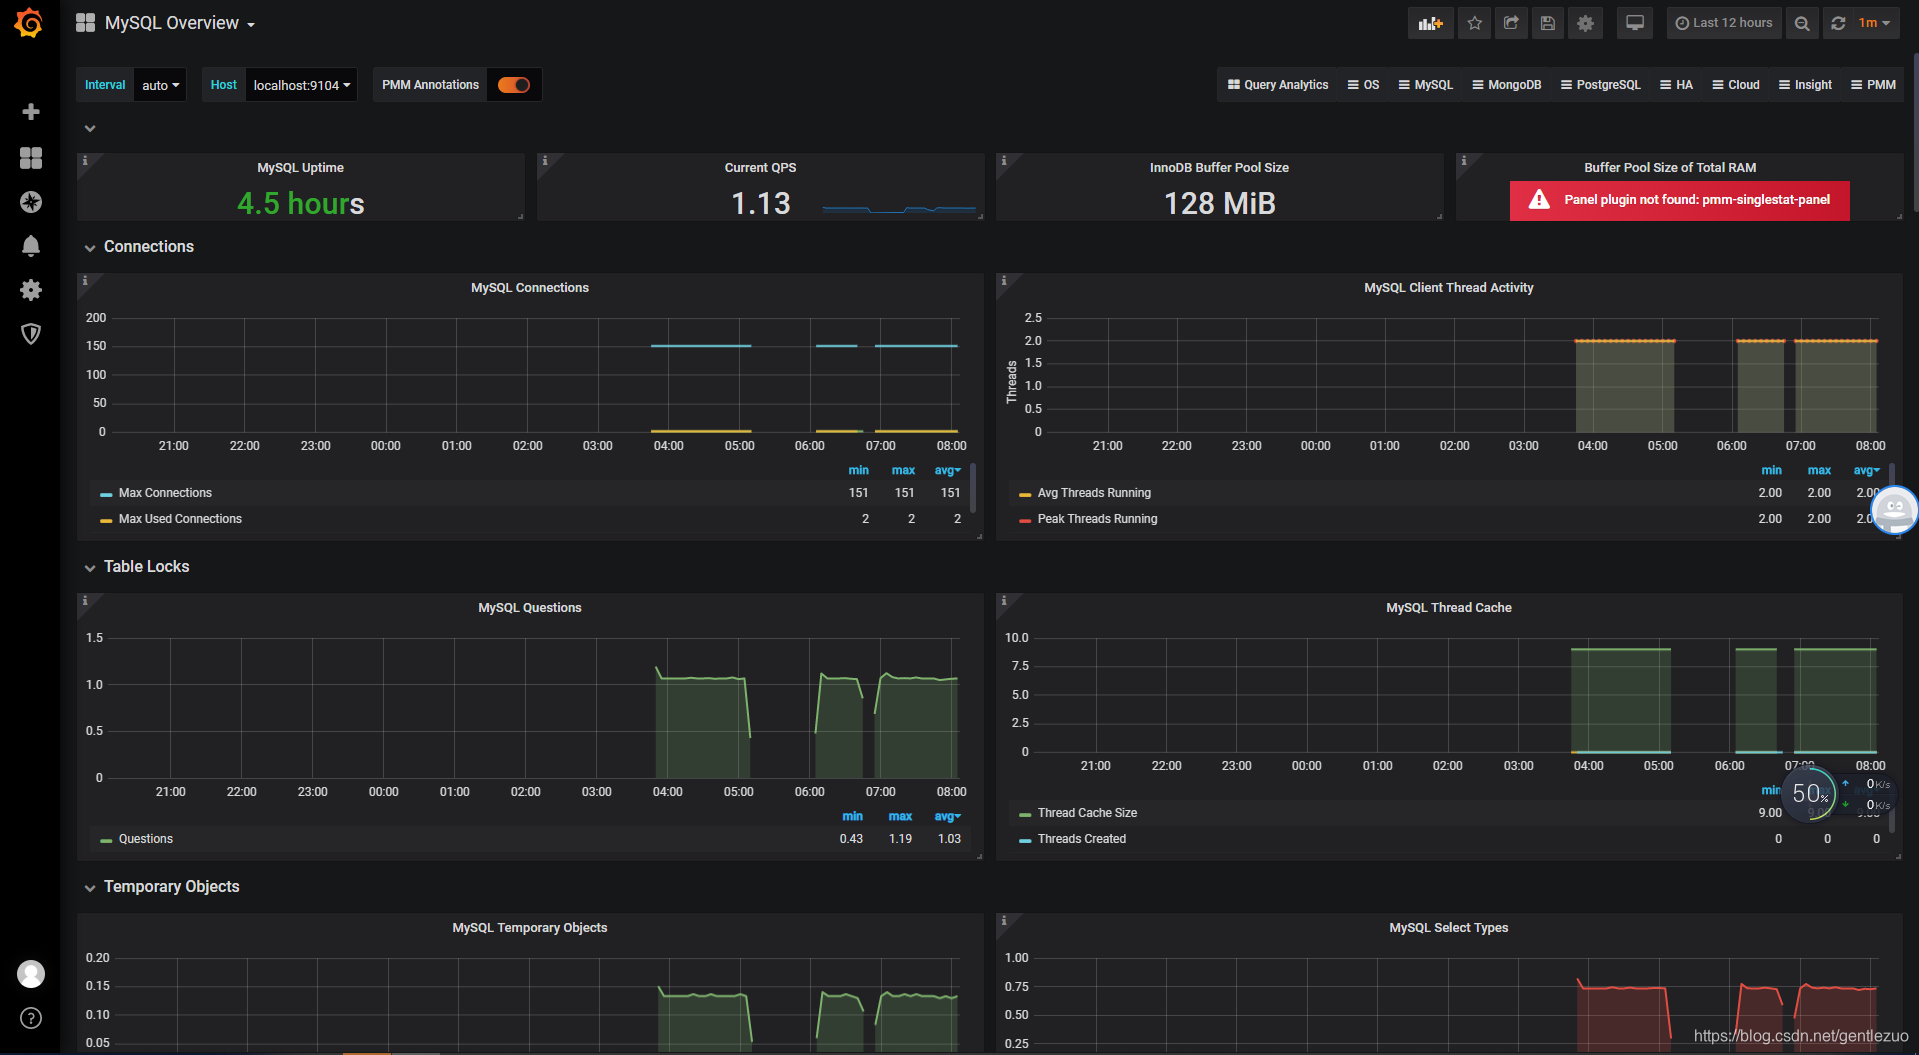Open Explore compass icon in sidebar
The width and height of the screenshot is (1919, 1055).
(31, 202)
